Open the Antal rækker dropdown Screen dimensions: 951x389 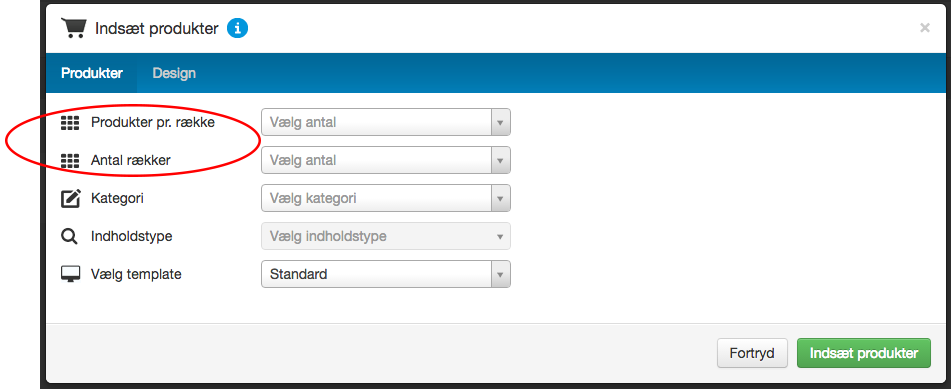pyautogui.click(x=386, y=160)
